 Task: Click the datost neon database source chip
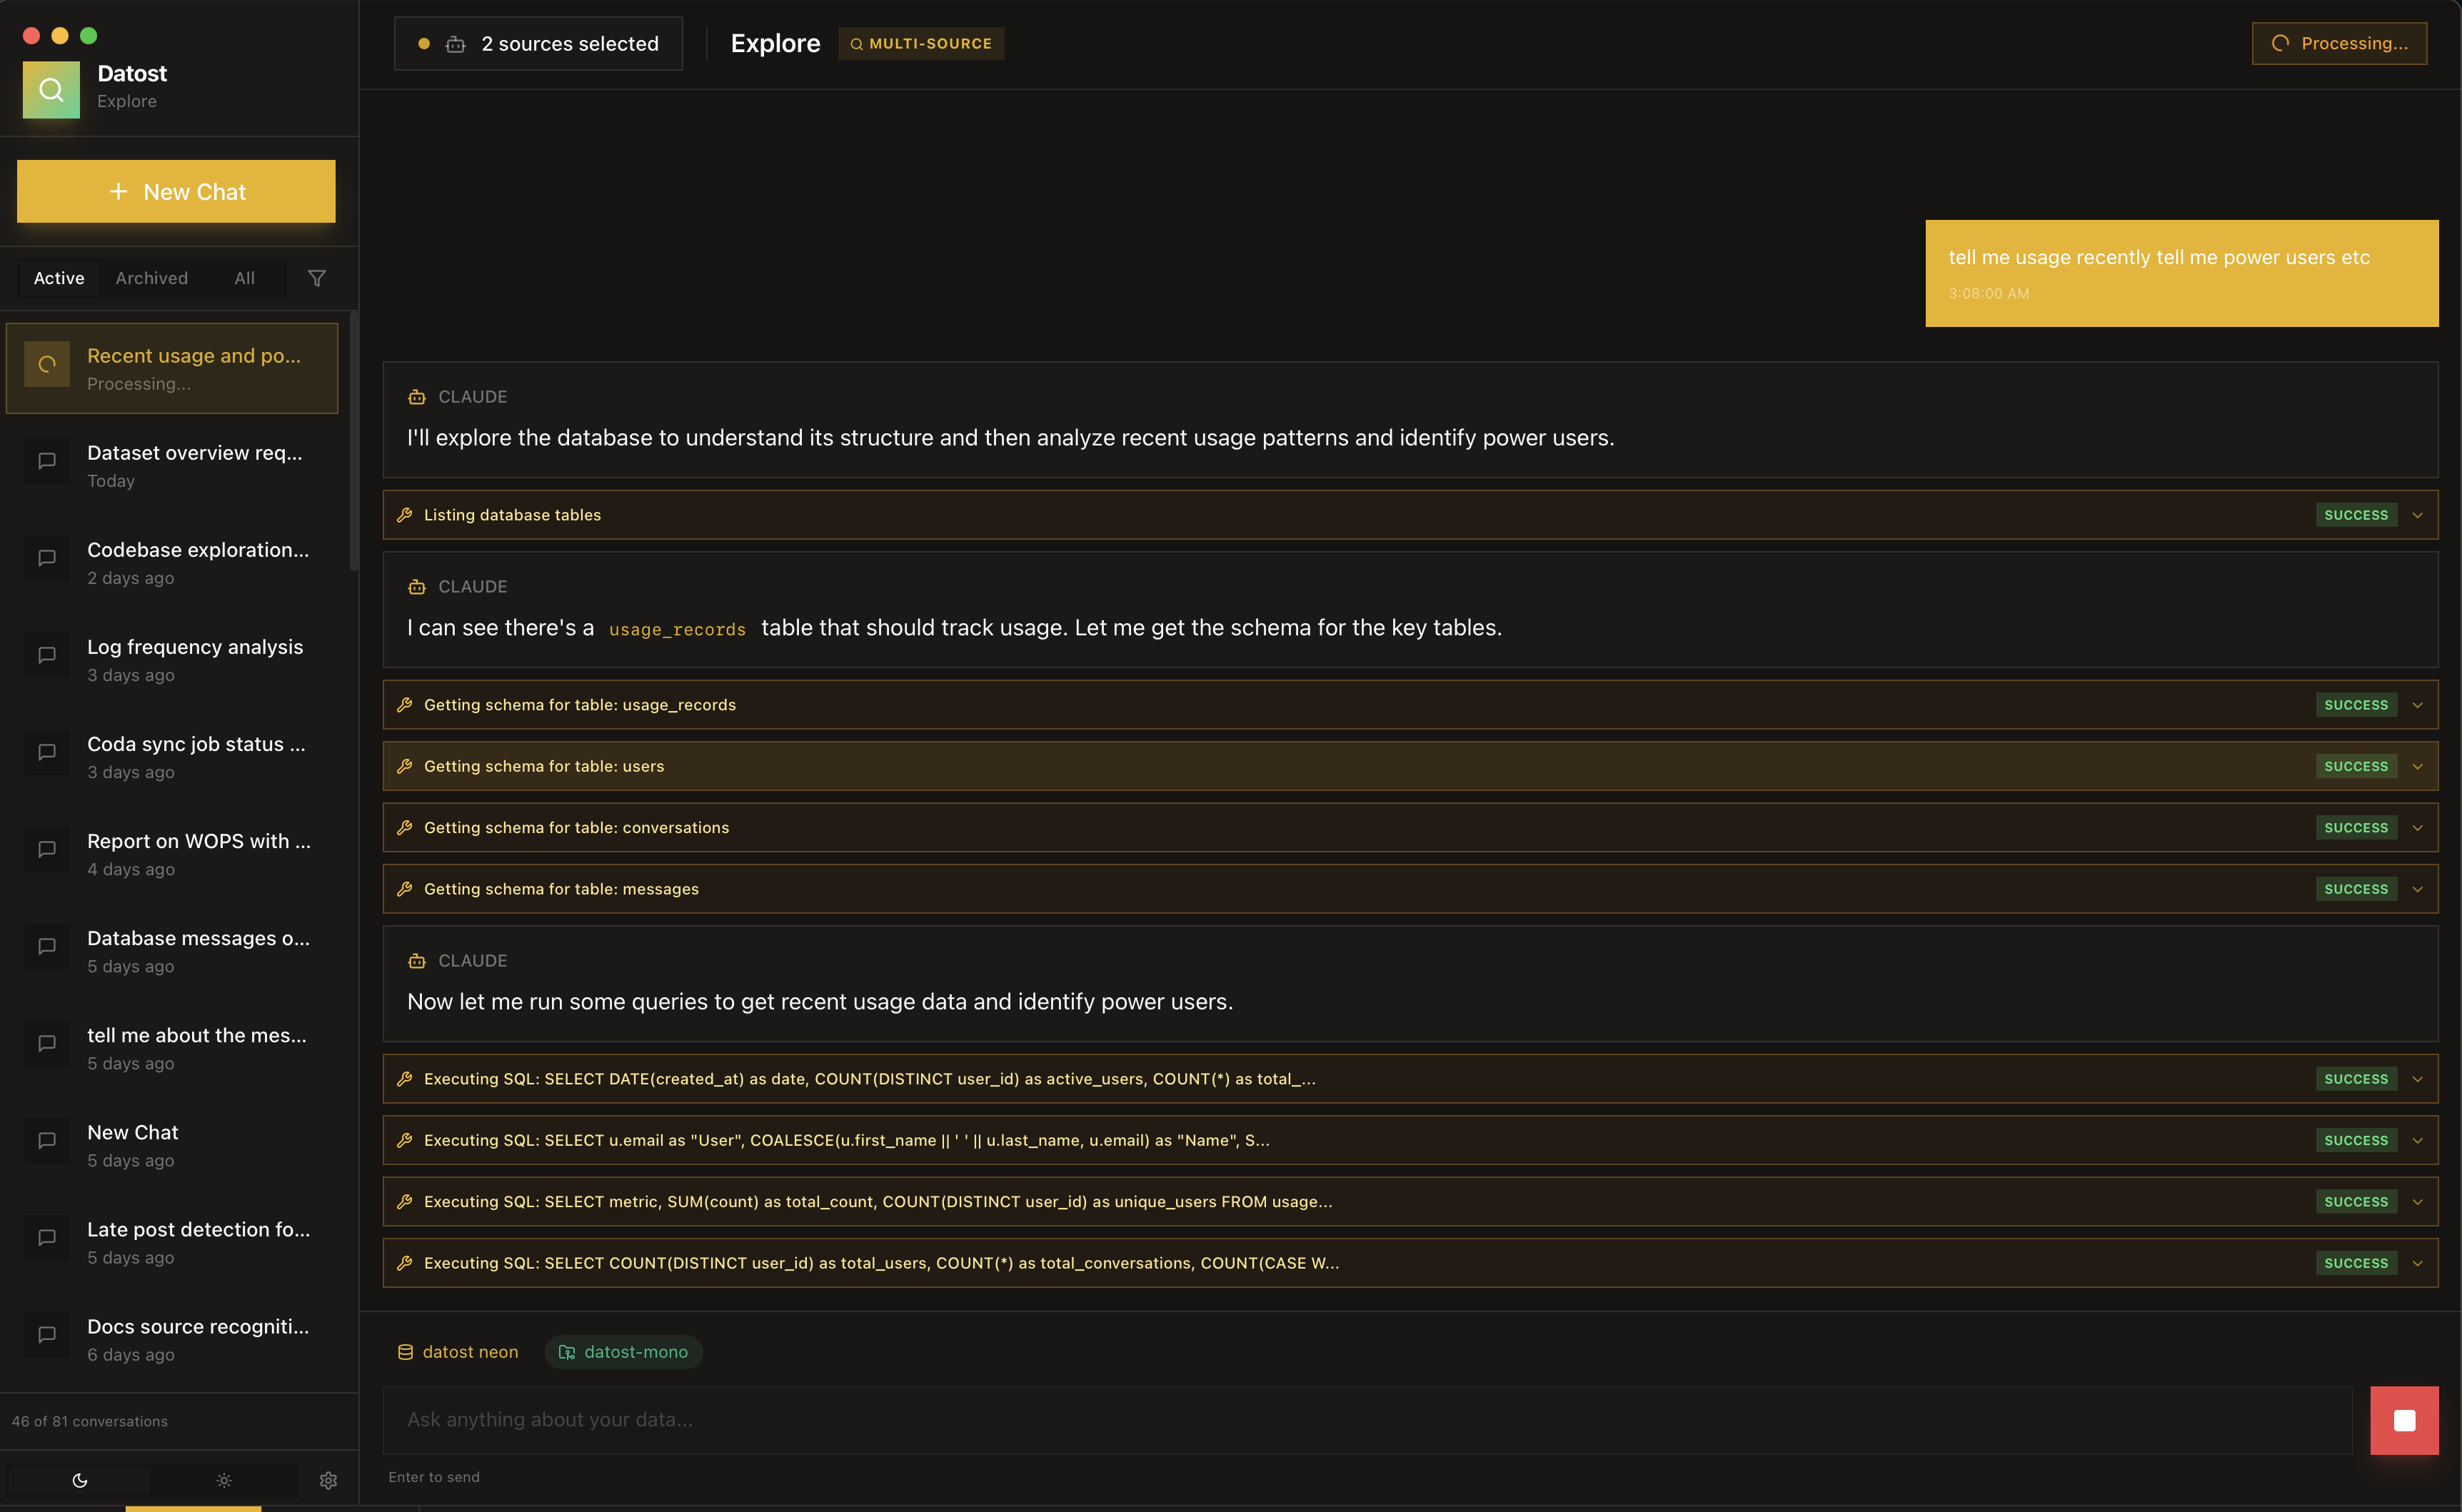click(458, 1351)
